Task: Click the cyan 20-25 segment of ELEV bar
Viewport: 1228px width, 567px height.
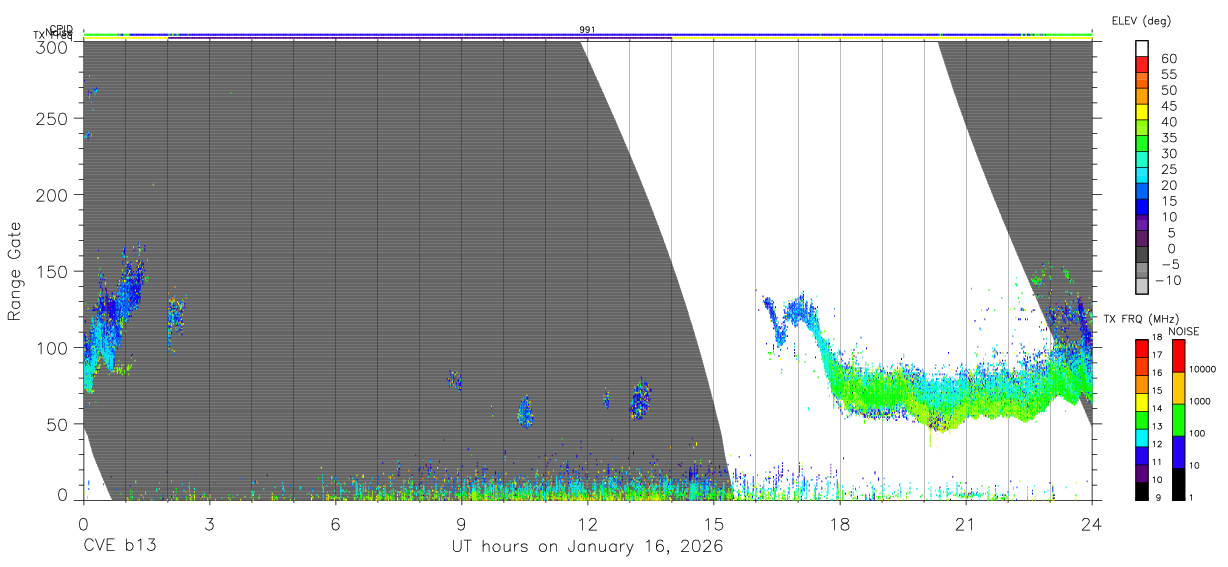Action: pyautogui.click(x=1142, y=176)
